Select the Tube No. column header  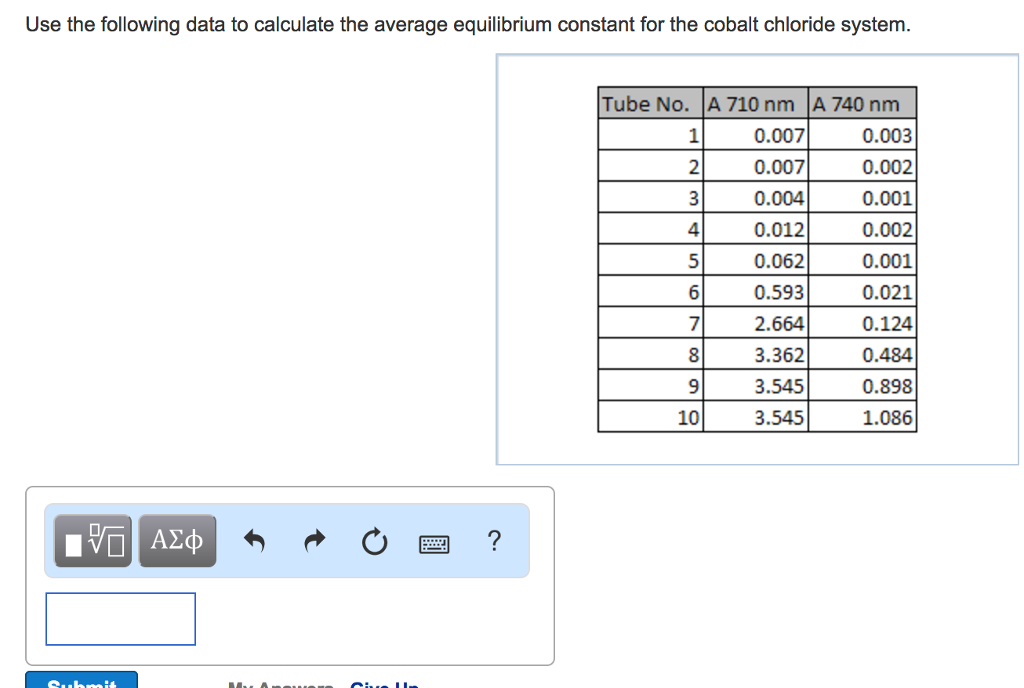[x=649, y=103]
